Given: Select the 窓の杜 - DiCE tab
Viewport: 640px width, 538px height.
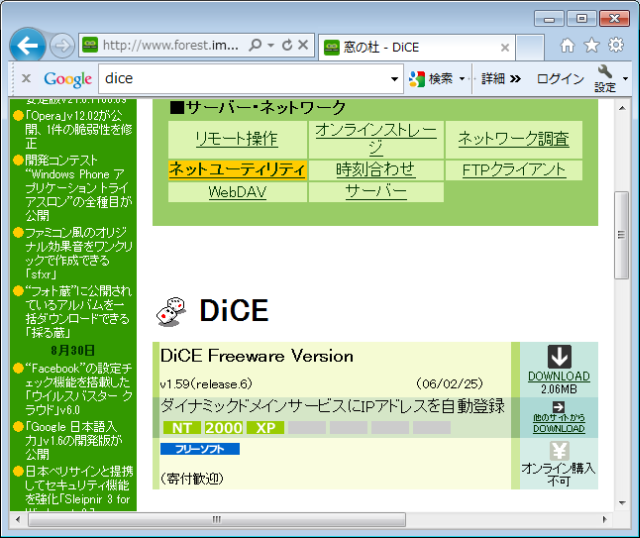Looking at the screenshot, I should (x=416, y=47).
